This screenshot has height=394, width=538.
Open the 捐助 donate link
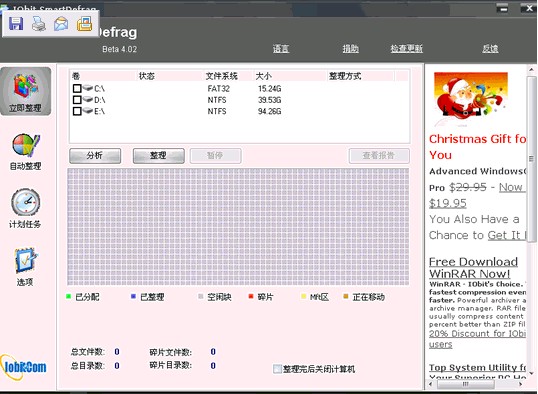click(x=351, y=49)
